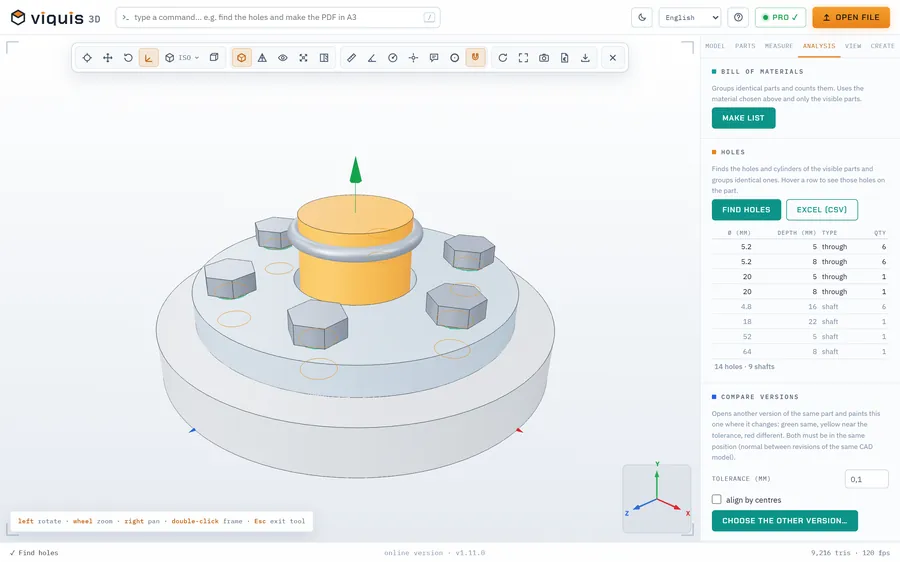This screenshot has width=900, height=562.
Task: Switch to the MEASURE tab
Action: click(x=778, y=46)
